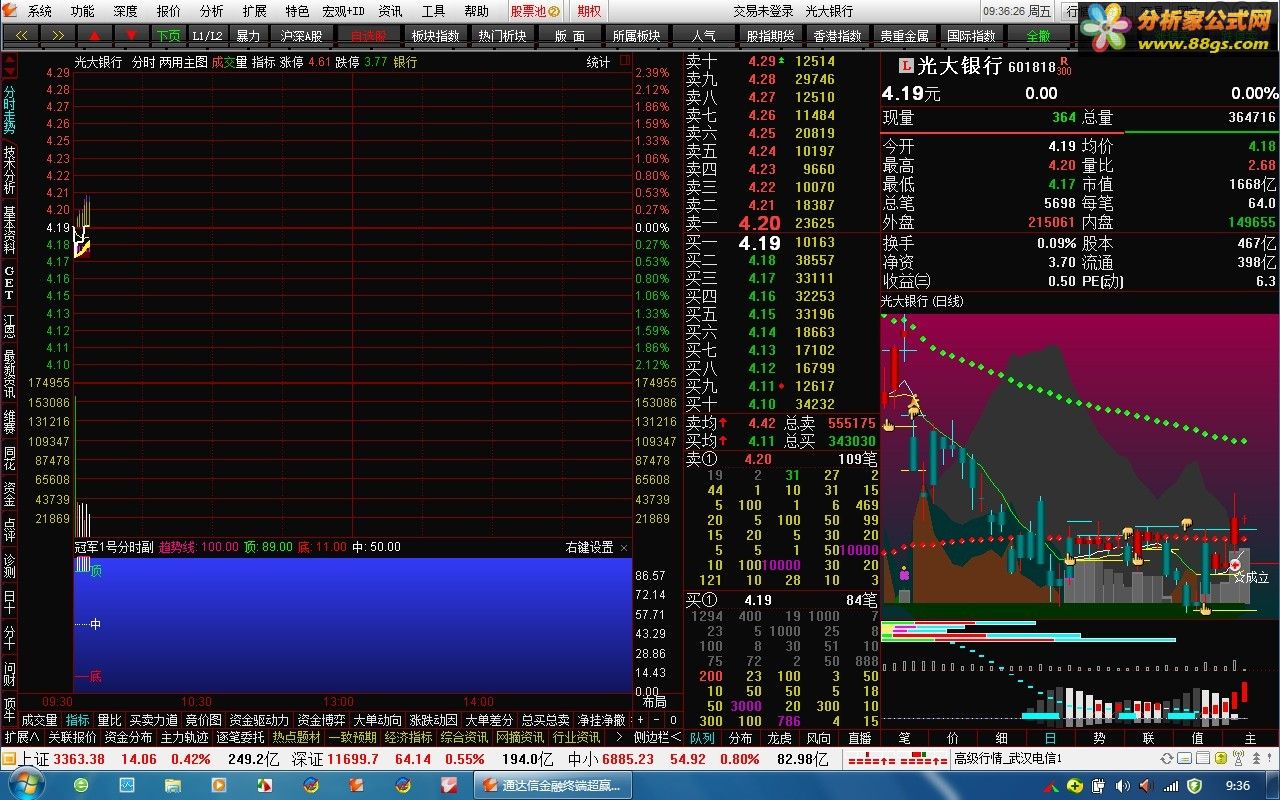
Task: Open the 报价 menu
Action: [169, 11]
